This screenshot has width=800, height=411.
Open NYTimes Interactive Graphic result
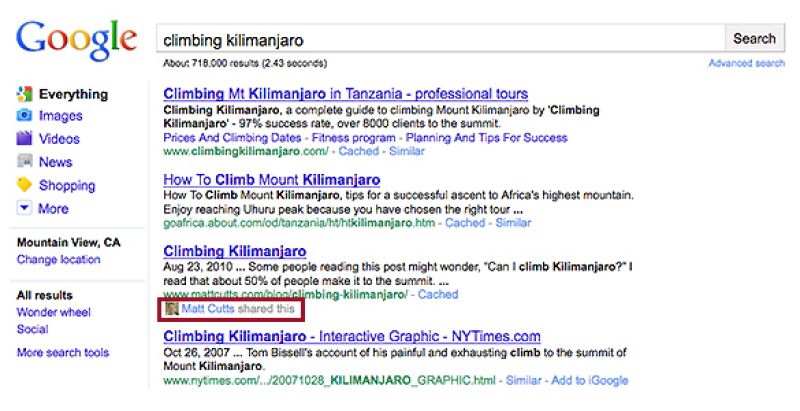[352, 337]
